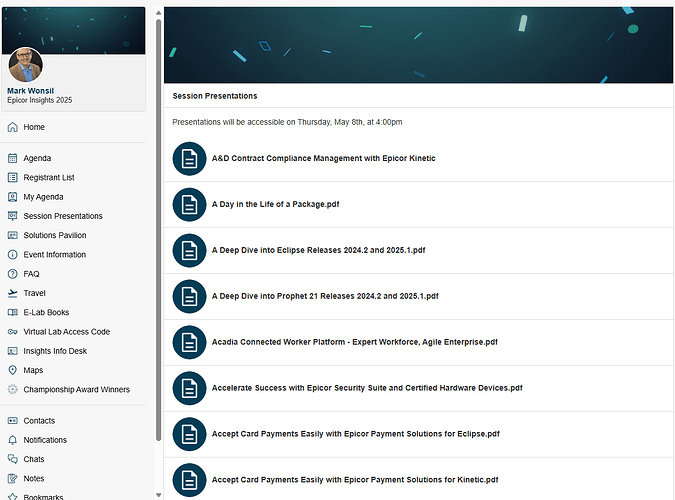The image size is (675, 500).
Task: Click document icon for Payment Solutions for Kinetic
Action: click(189, 480)
